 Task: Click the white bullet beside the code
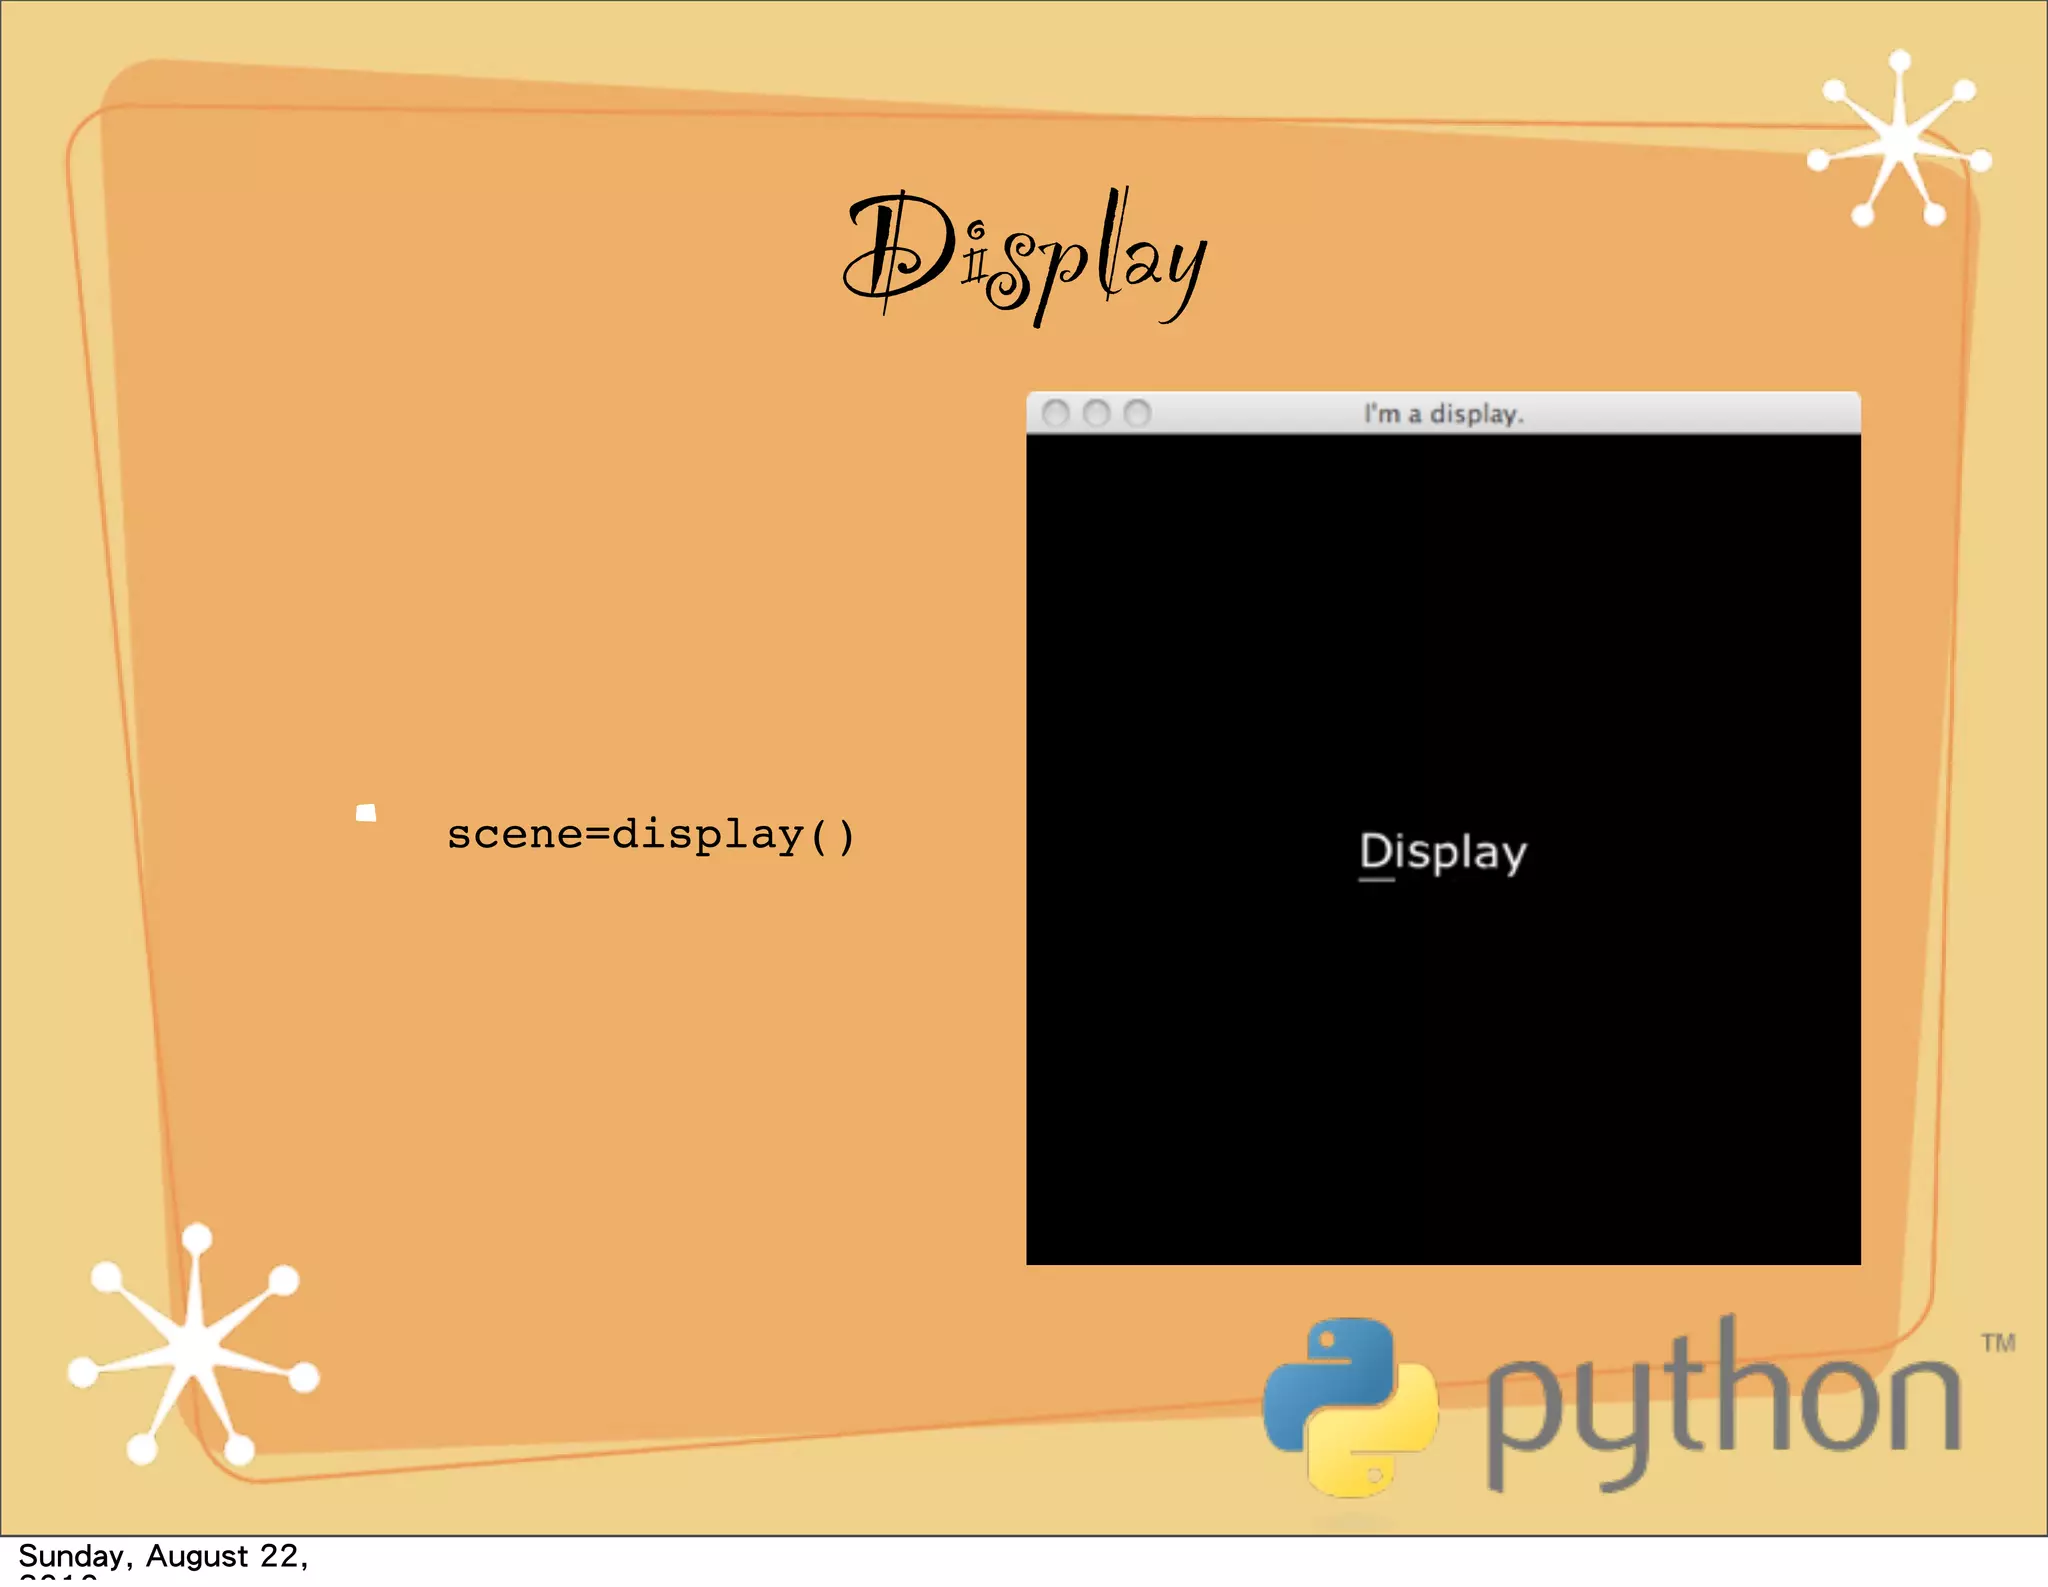366,813
